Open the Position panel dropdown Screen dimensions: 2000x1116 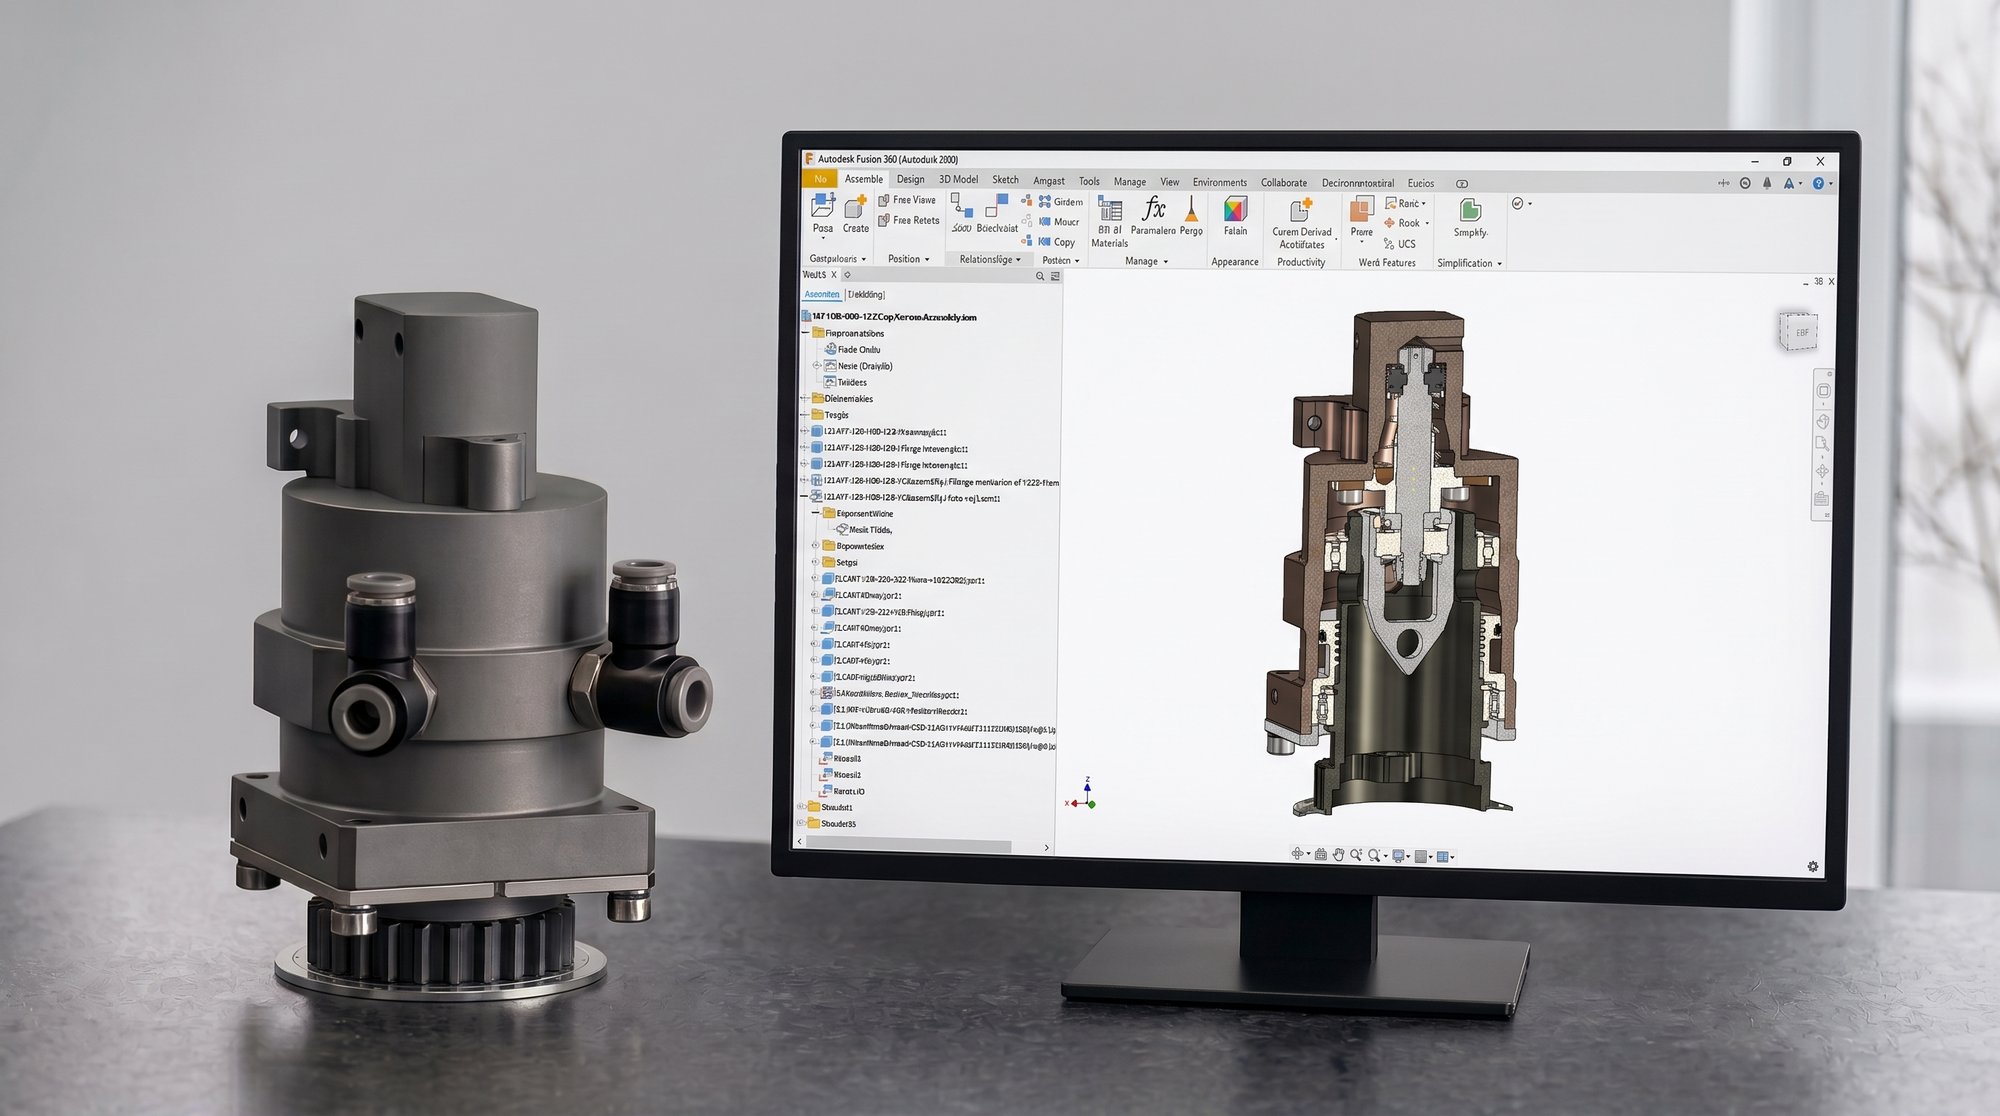click(x=927, y=260)
